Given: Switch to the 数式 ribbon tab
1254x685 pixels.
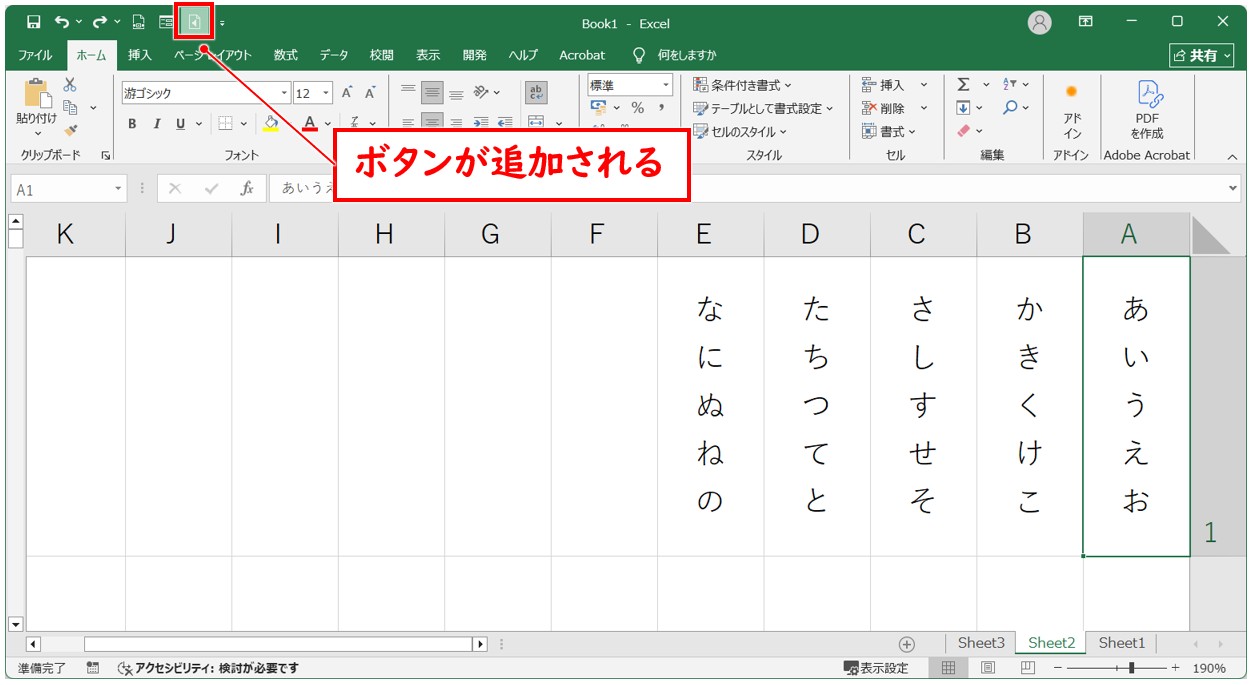Looking at the screenshot, I should click(286, 55).
